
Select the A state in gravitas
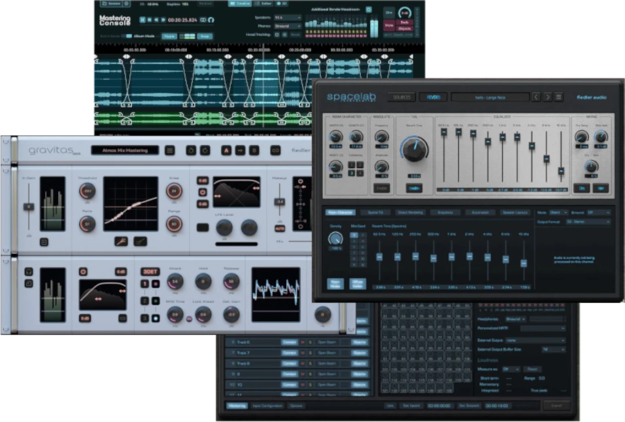coord(226,150)
